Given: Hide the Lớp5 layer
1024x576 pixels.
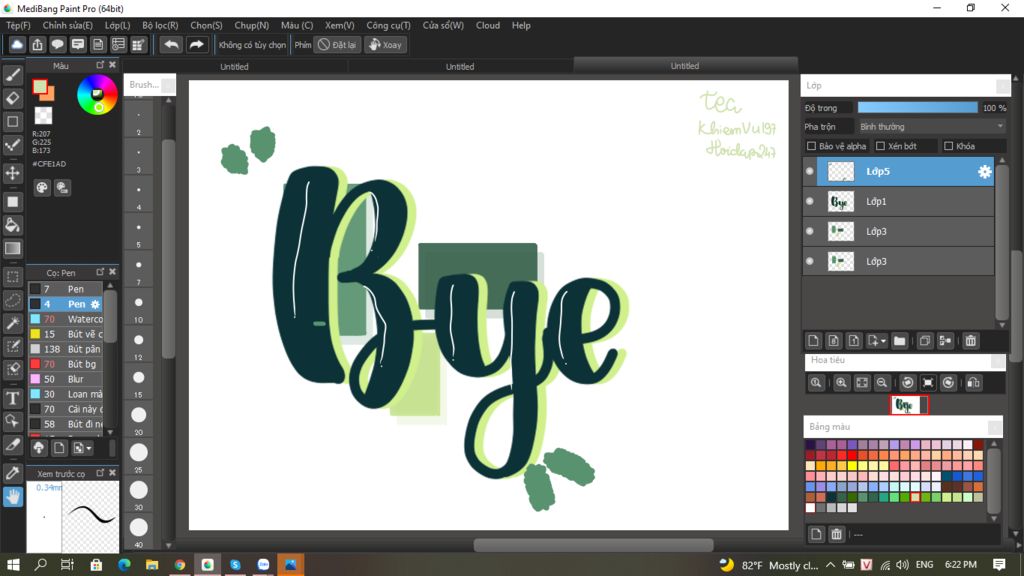Looking at the screenshot, I should pos(810,171).
